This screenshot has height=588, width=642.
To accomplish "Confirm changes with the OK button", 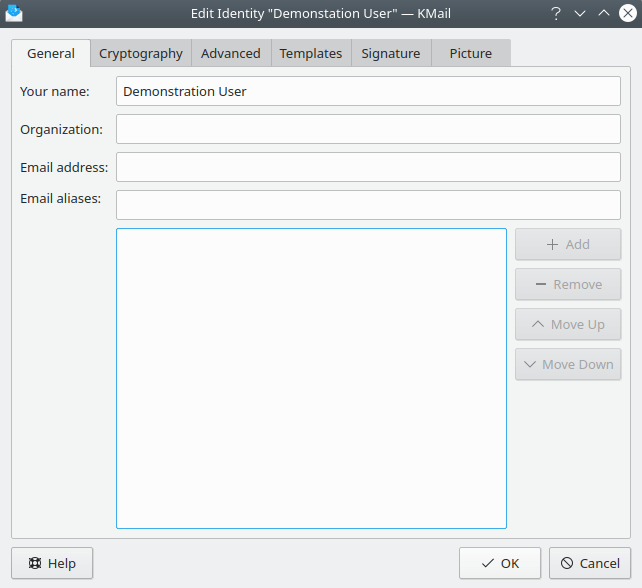I will click(x=499, y=563).
